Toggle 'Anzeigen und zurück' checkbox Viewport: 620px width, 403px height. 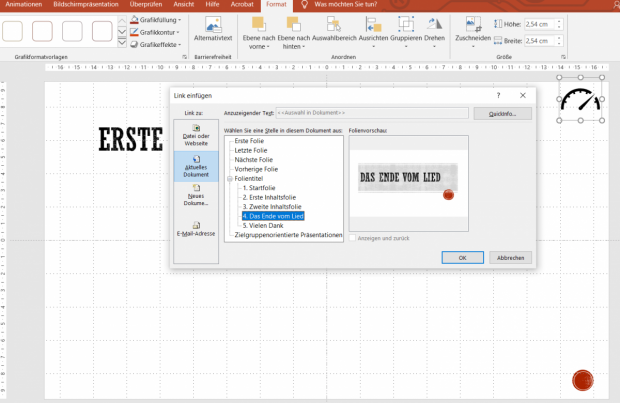352,236
